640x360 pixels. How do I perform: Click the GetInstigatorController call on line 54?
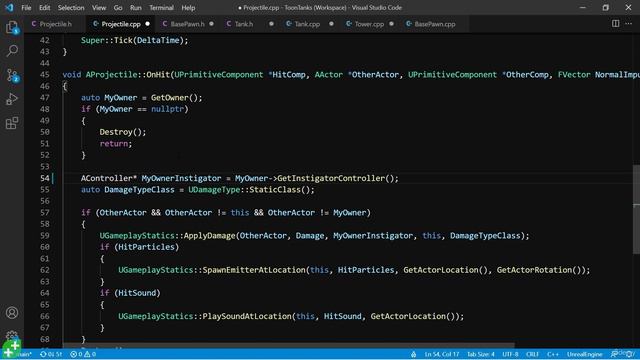(331, 178)
